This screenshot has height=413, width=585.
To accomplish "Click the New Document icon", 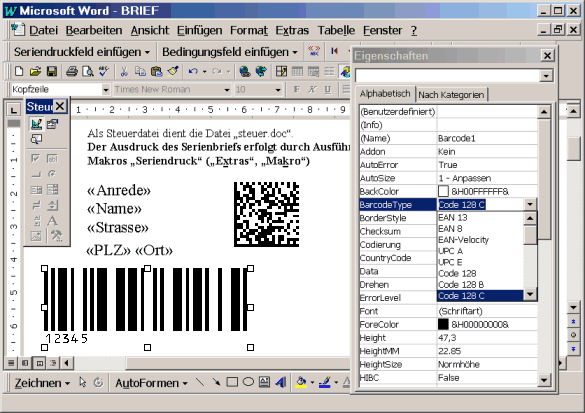I will coord(19,71).
